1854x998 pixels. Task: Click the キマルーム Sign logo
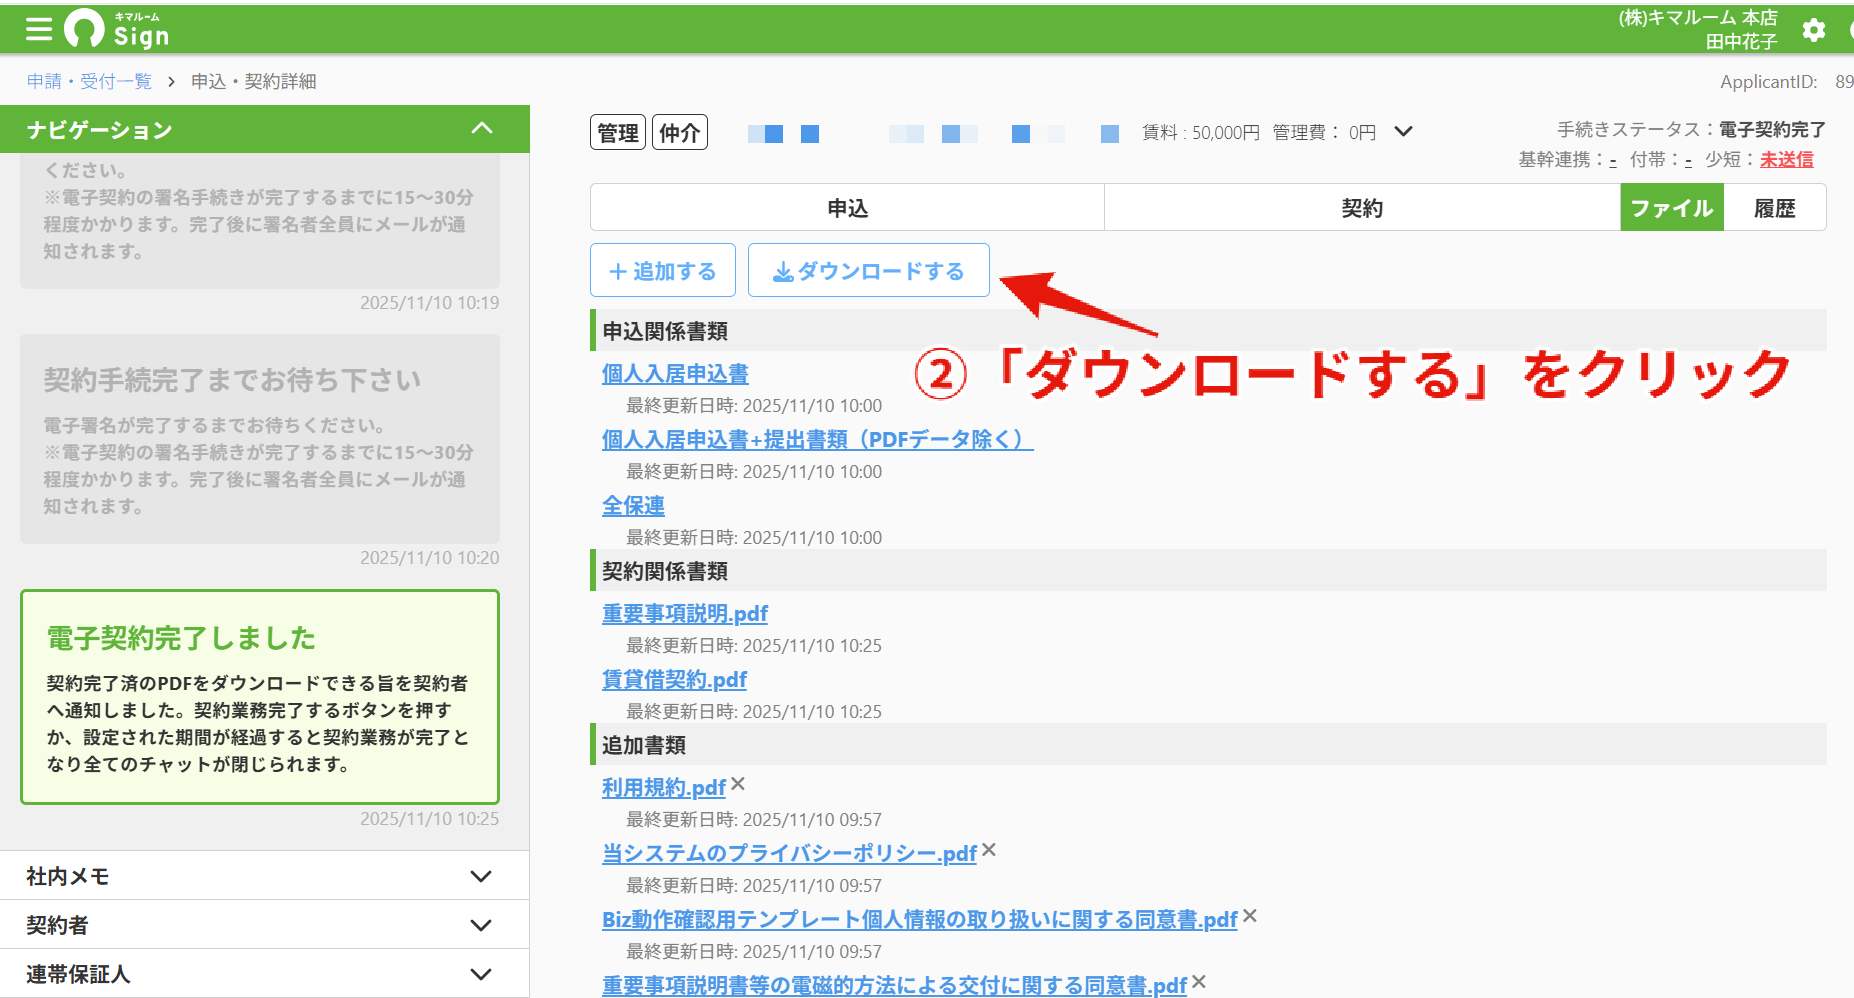[117, 30]
